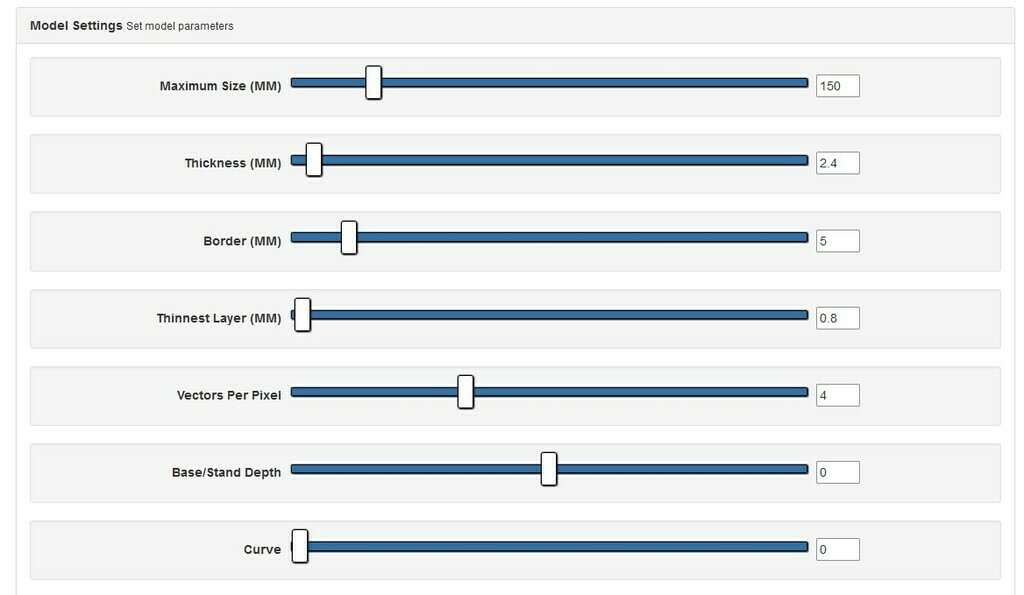The width and height of the screenshot is (1024, 595).
Task: Click the Model Settings panel heading
Action: (x=76, y=26)
